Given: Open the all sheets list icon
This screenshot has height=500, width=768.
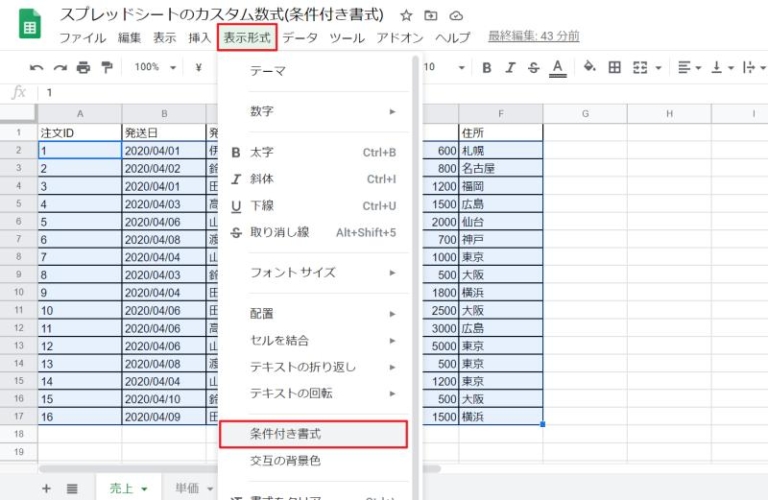Looking at the screenshot, I should (x=72, y=488).
